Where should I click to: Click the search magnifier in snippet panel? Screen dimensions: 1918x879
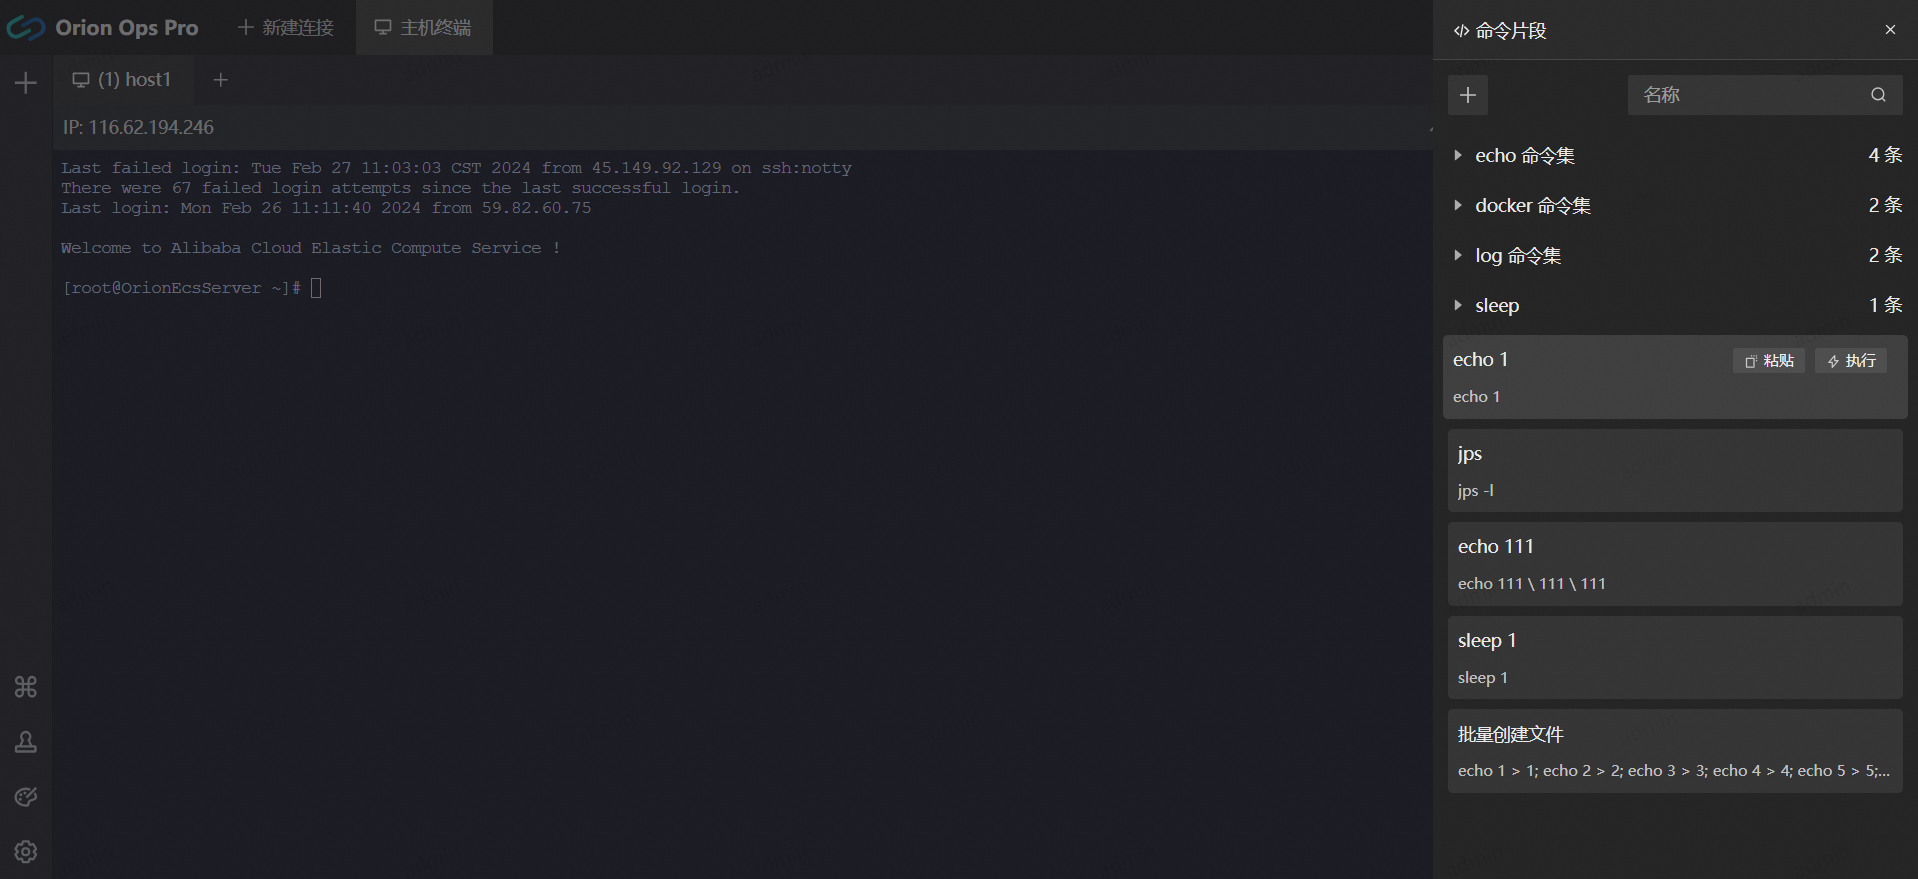1878,95
